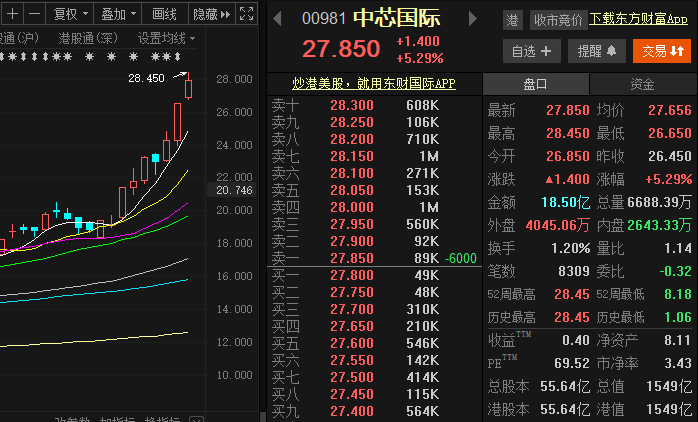Zoom in chart with plus button
The image size is (698, 422).
click(12, 14)
